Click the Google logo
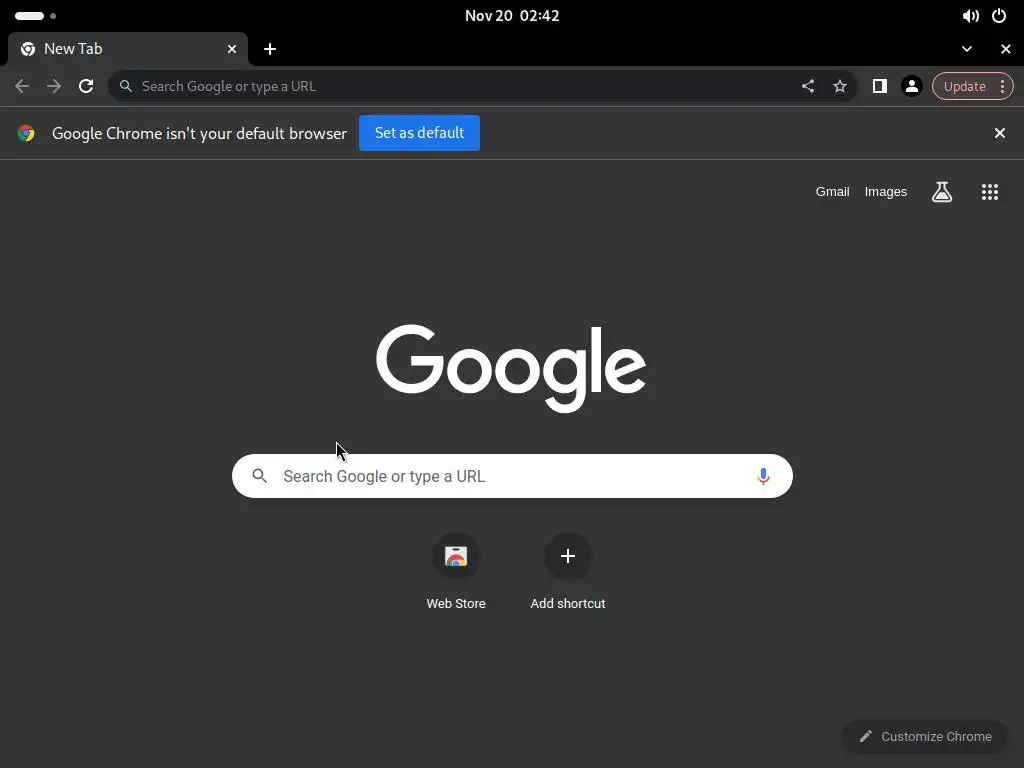The image size is (1024, 768). 511,368
